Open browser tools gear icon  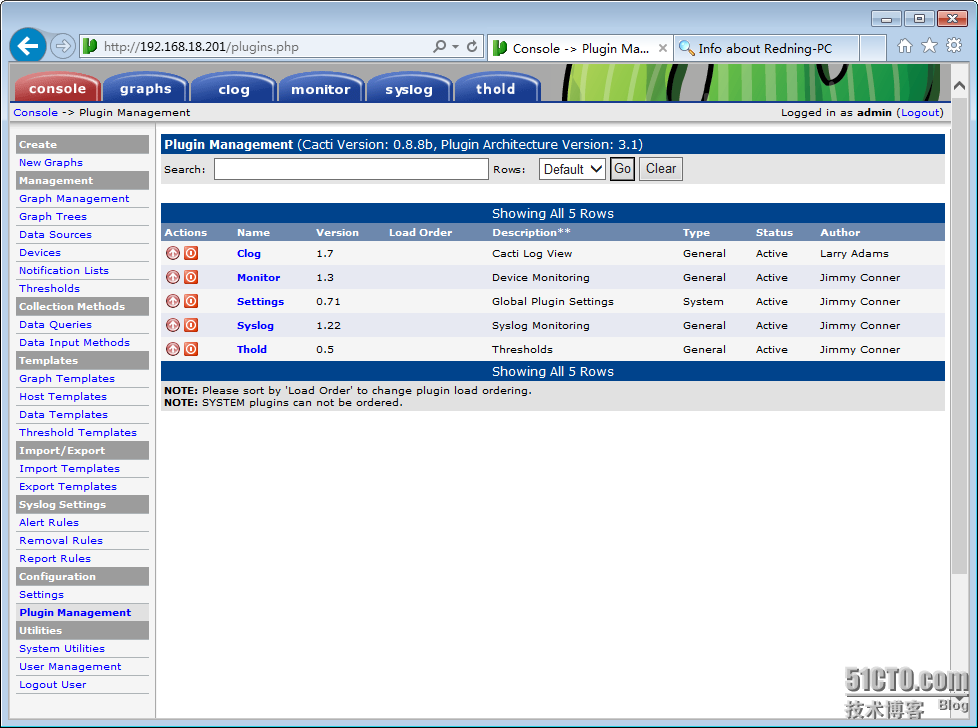coord(954,46)
